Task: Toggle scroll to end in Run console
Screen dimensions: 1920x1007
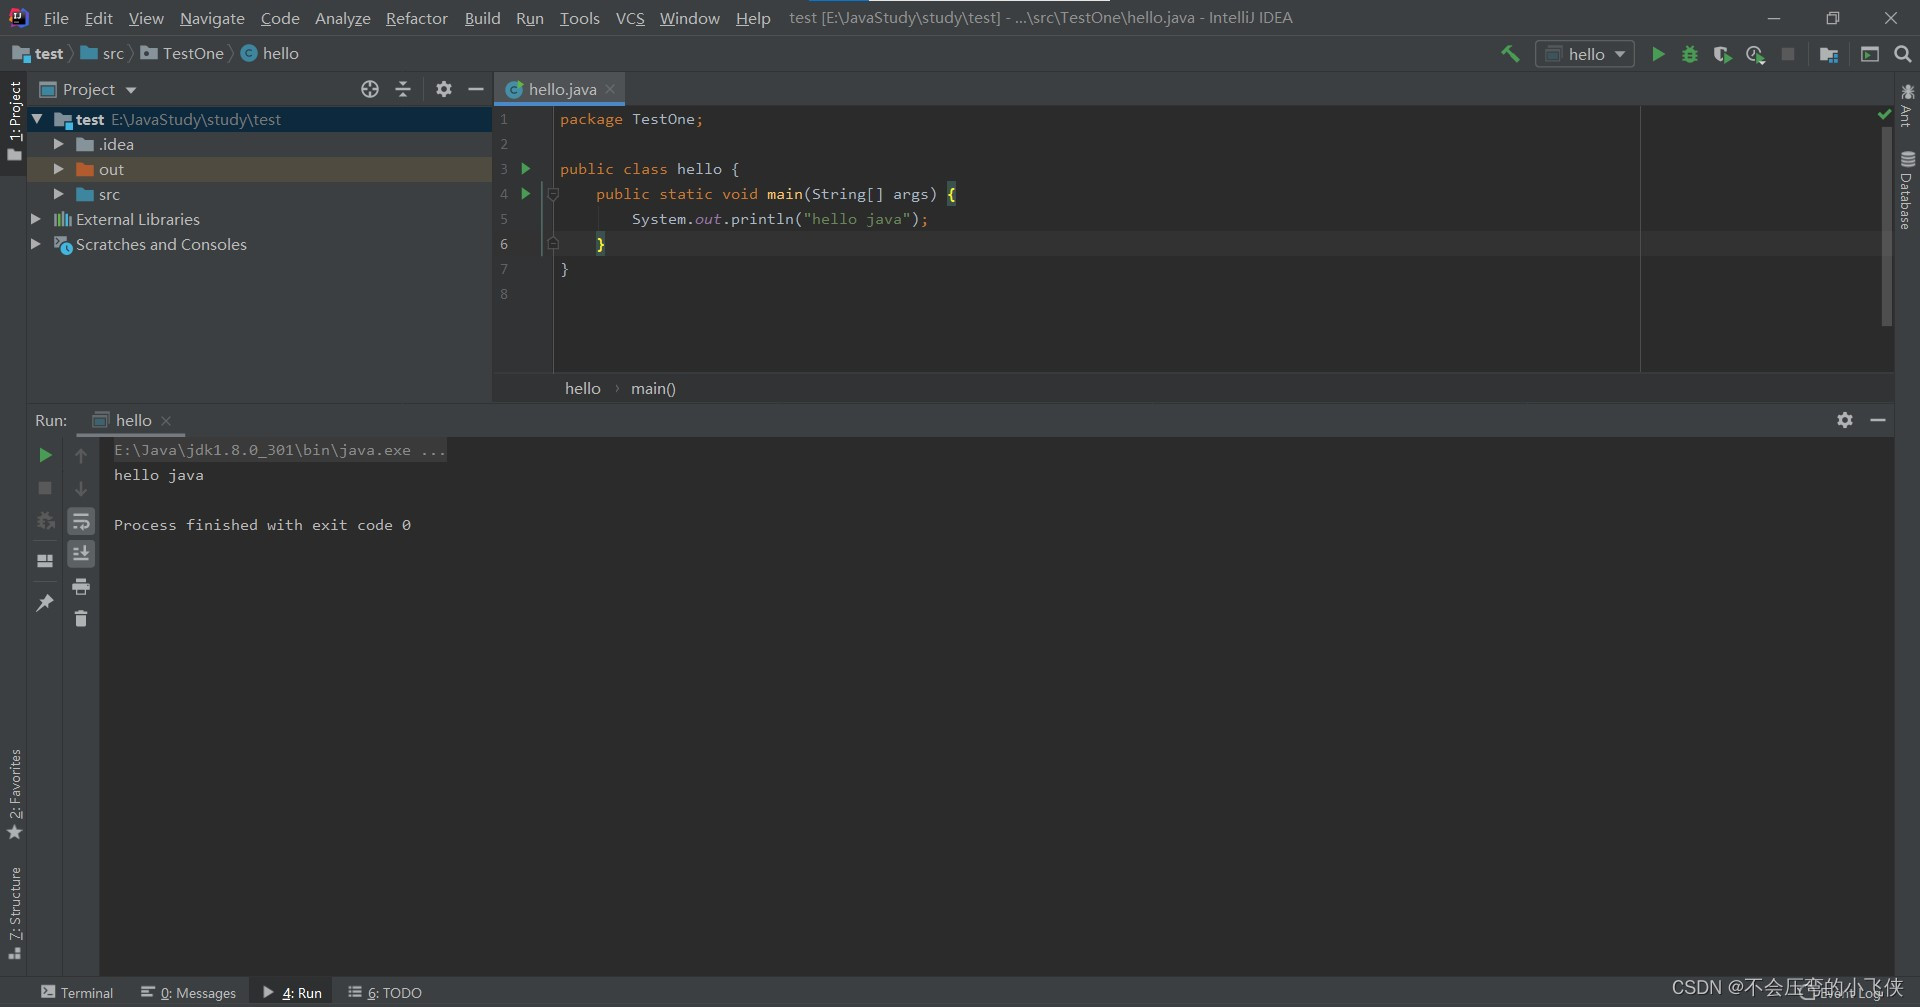Action: point(81,553)
